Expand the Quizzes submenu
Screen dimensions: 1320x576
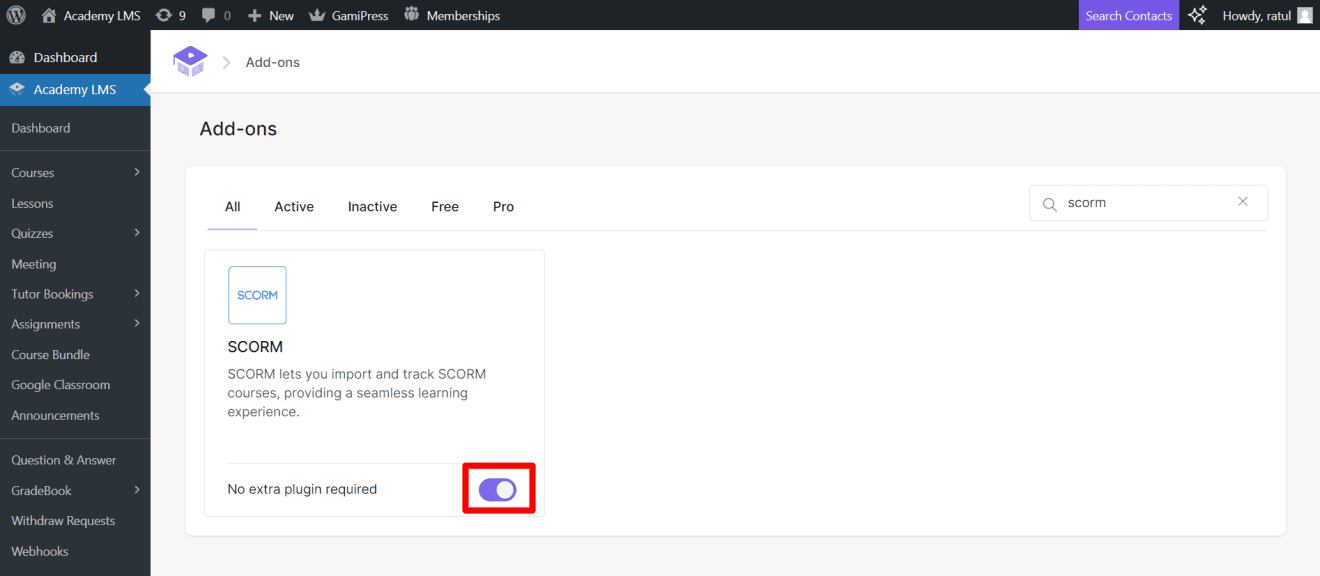point(137,233)
